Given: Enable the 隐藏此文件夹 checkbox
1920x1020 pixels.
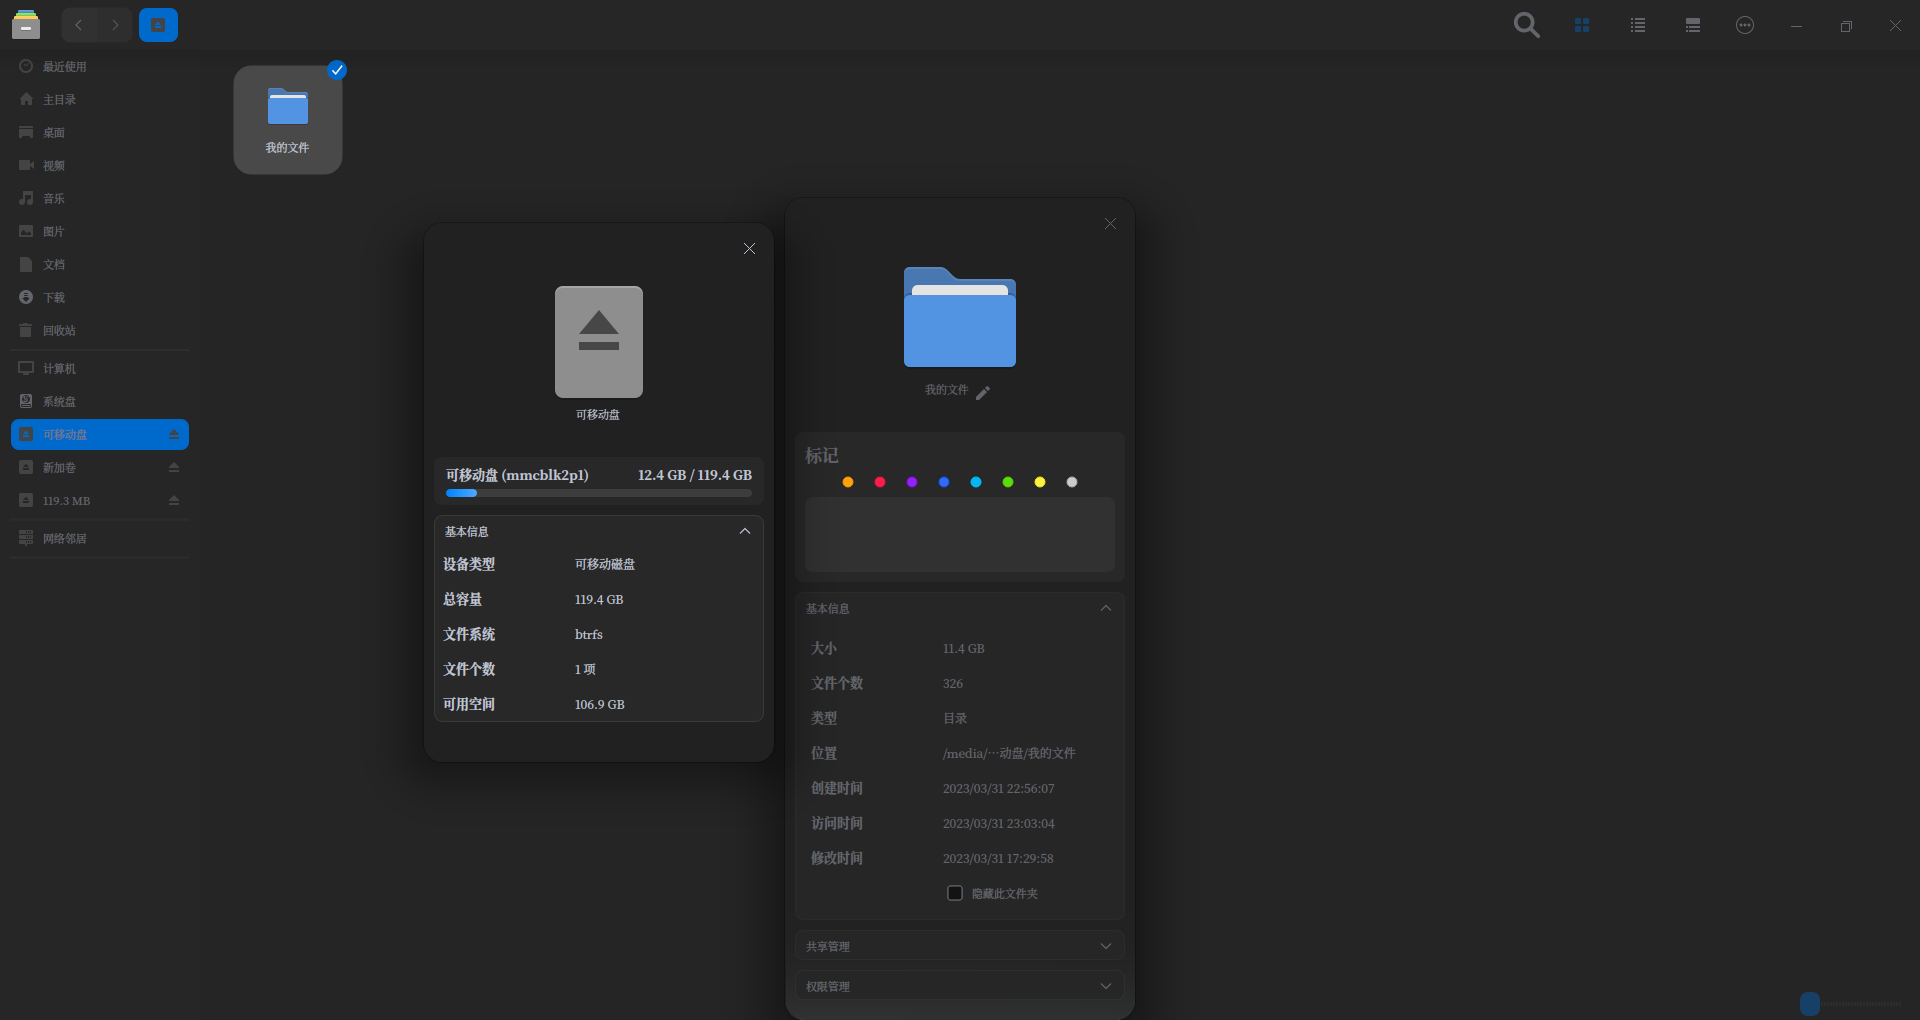Looking at the screenshot, I should (953, 893).
